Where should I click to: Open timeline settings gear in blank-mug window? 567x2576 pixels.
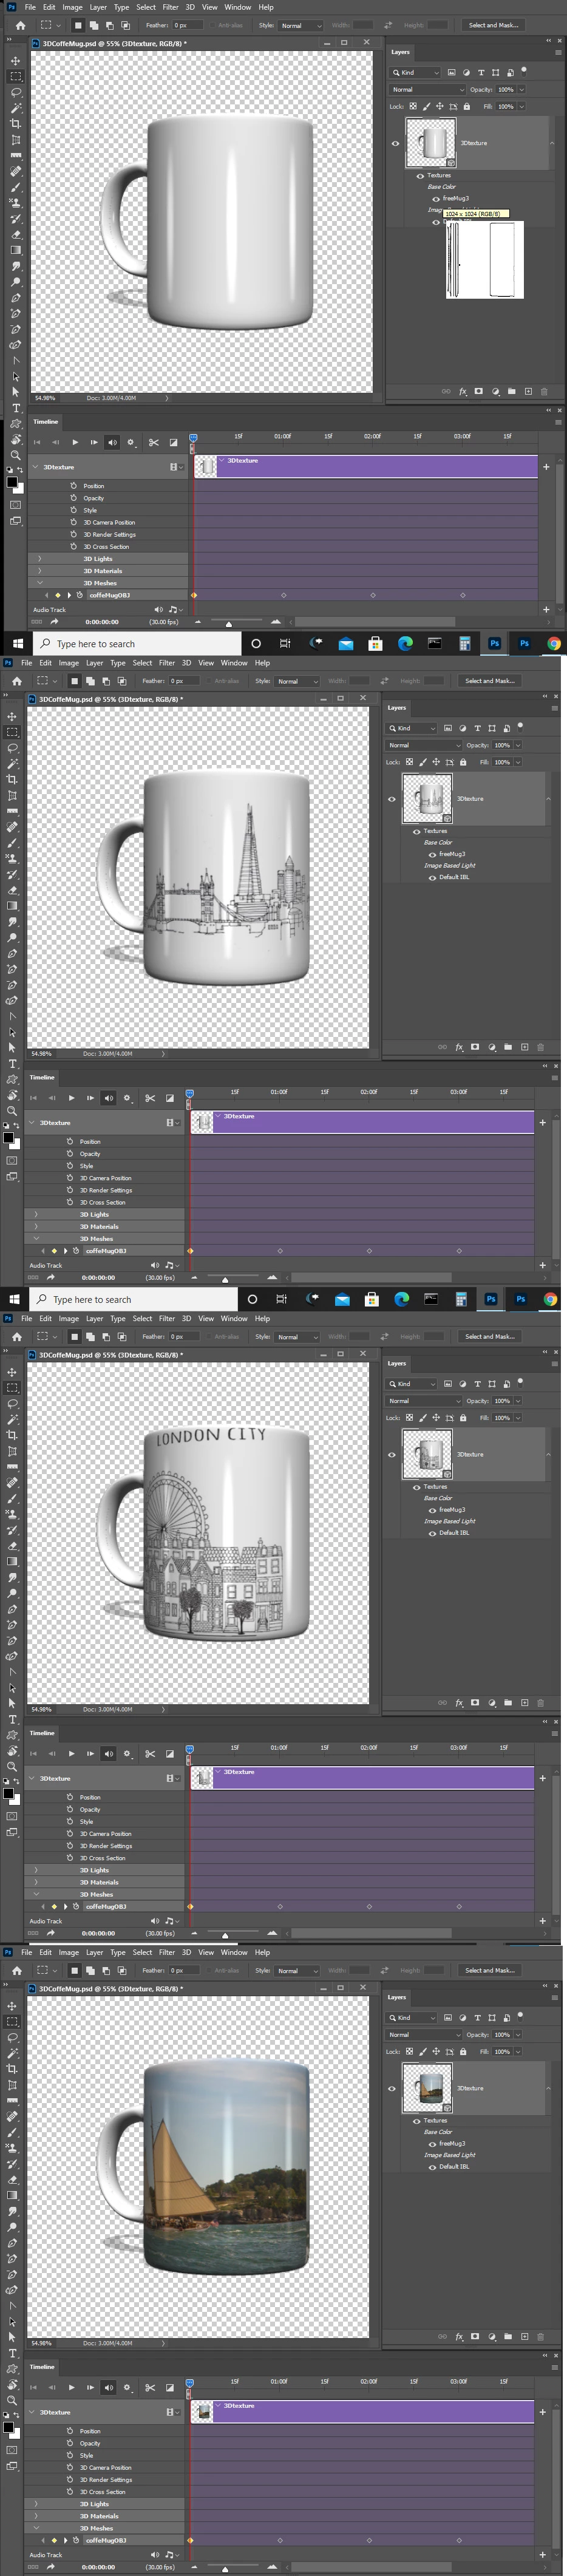point(130,442)
